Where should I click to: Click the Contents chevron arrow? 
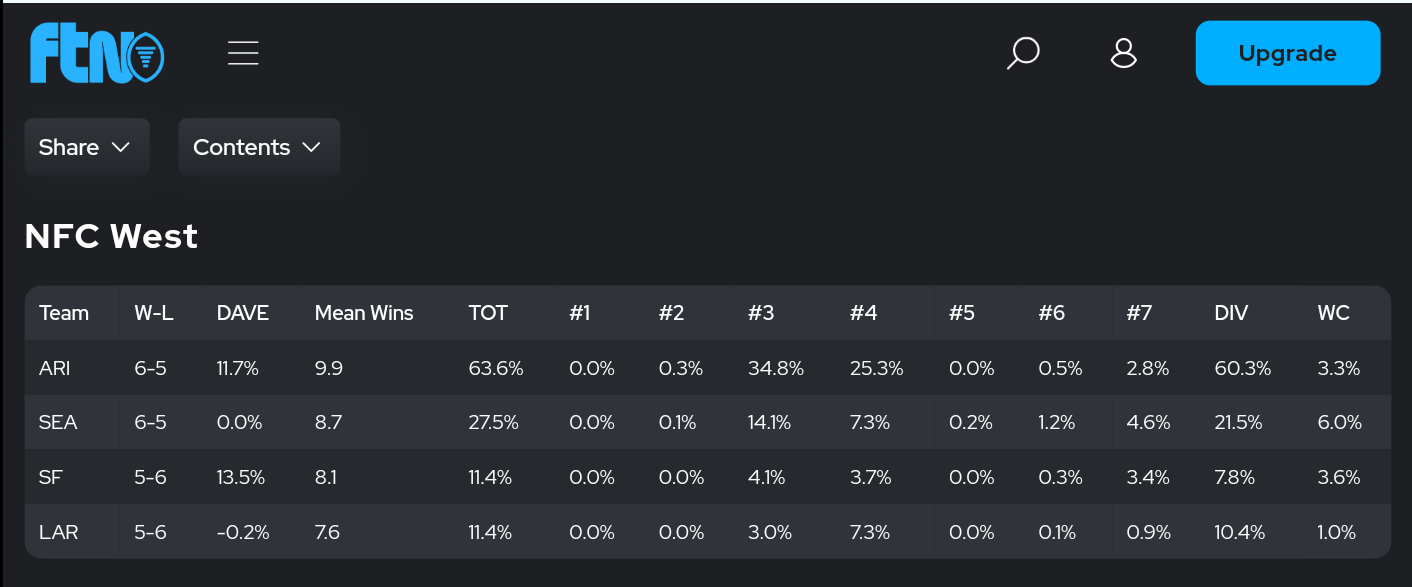click(x=311, y=147)
